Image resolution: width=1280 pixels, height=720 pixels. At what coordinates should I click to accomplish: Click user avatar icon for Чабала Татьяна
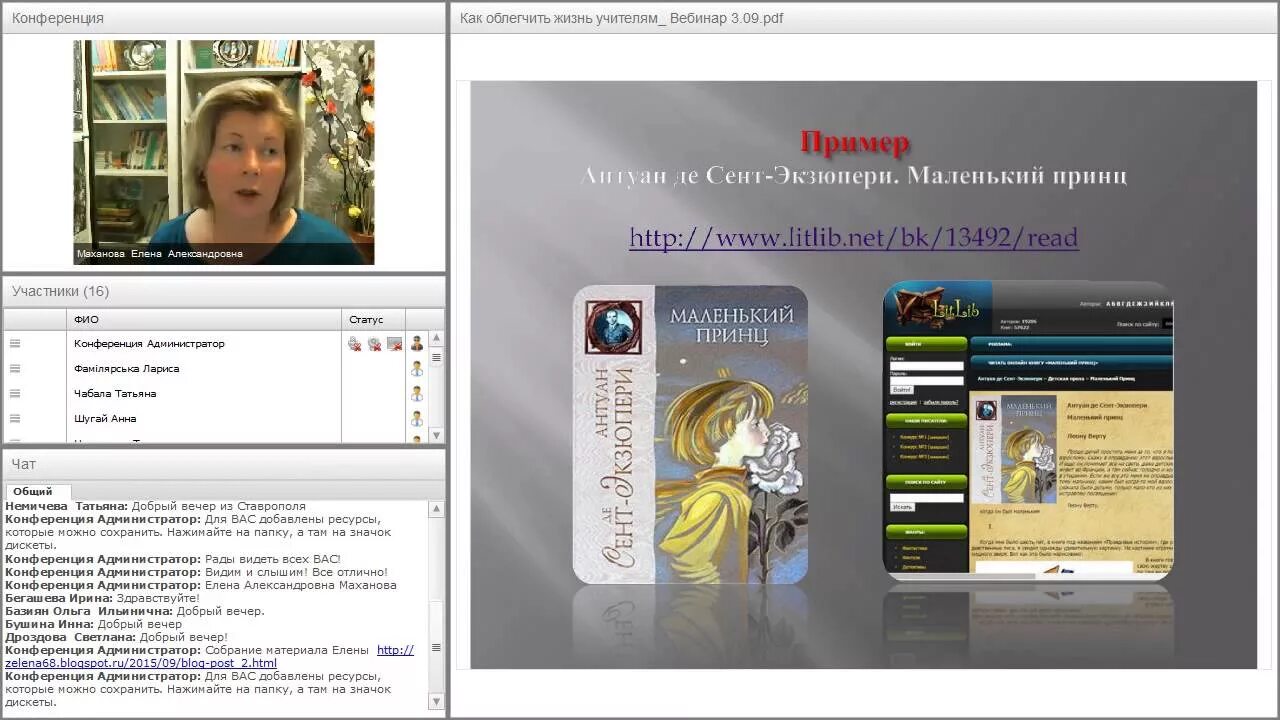(417, 394)
